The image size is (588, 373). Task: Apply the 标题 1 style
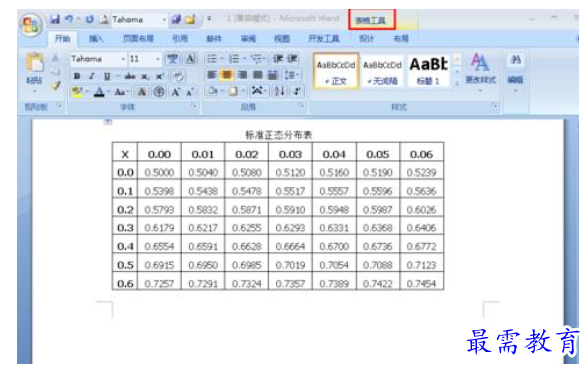[429, 71]
